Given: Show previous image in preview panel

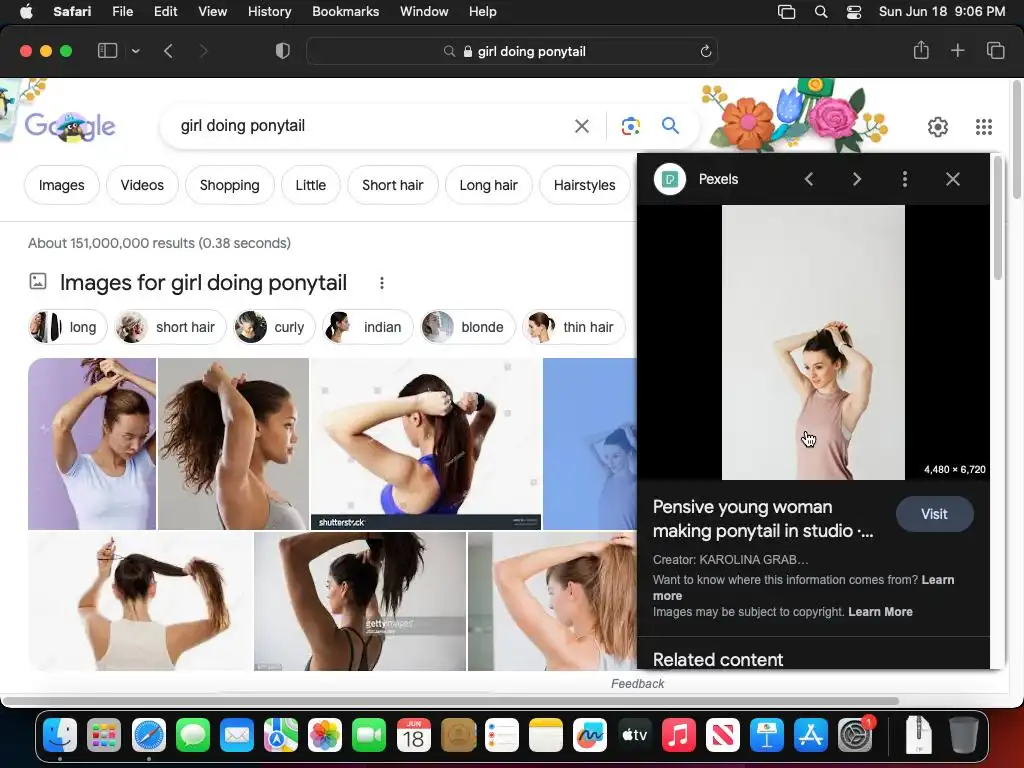Looking at the screenshot, I should (x=808, y=179).
